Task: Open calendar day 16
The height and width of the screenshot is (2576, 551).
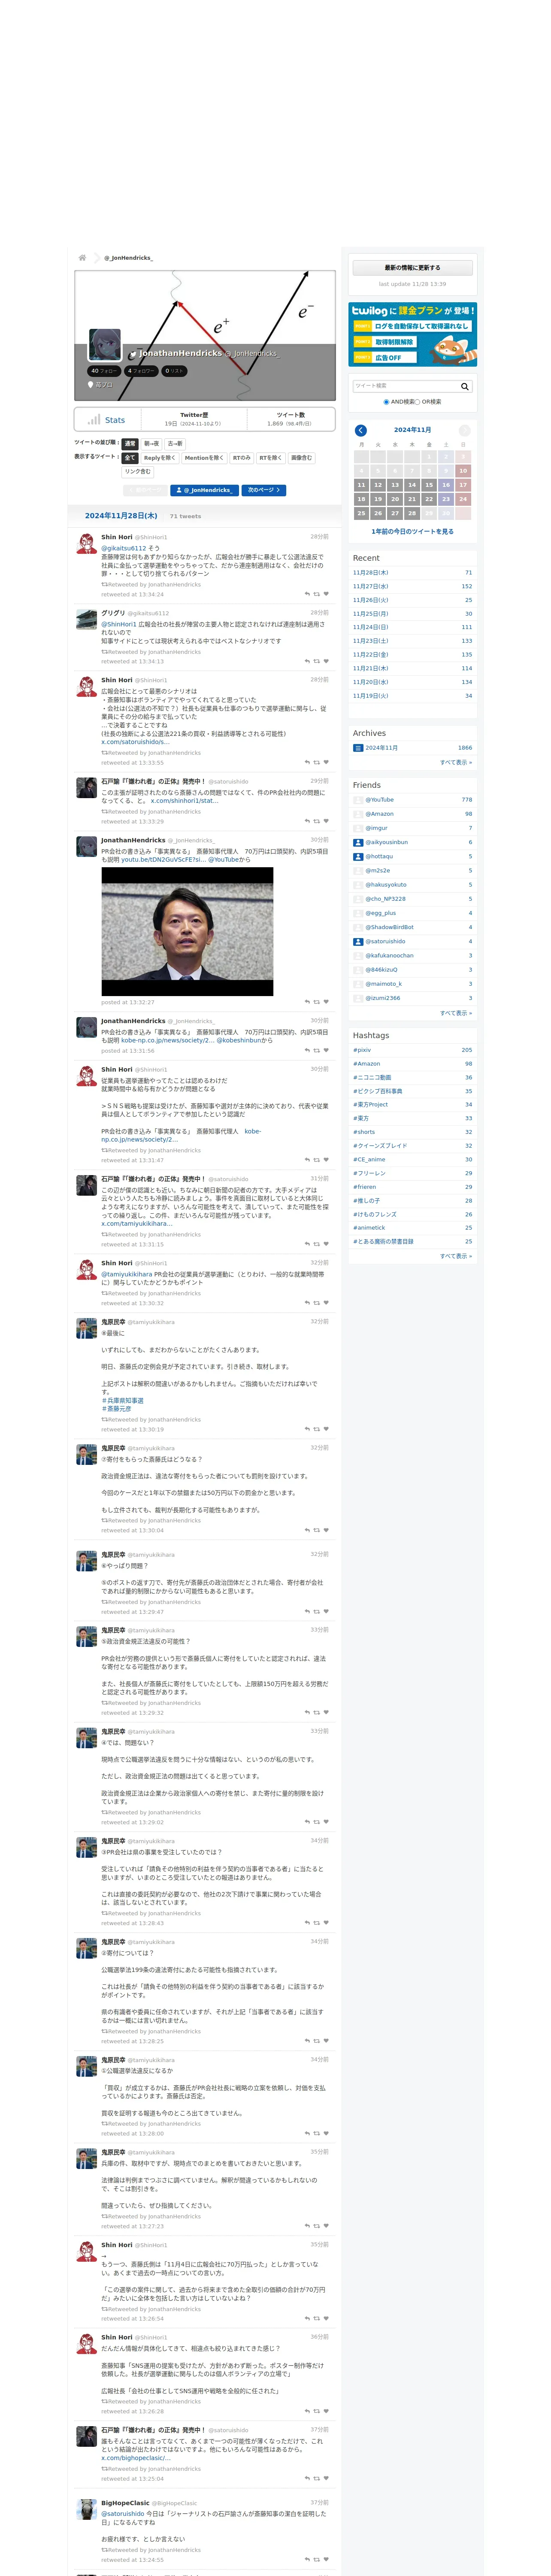Action: pos(446,485)
